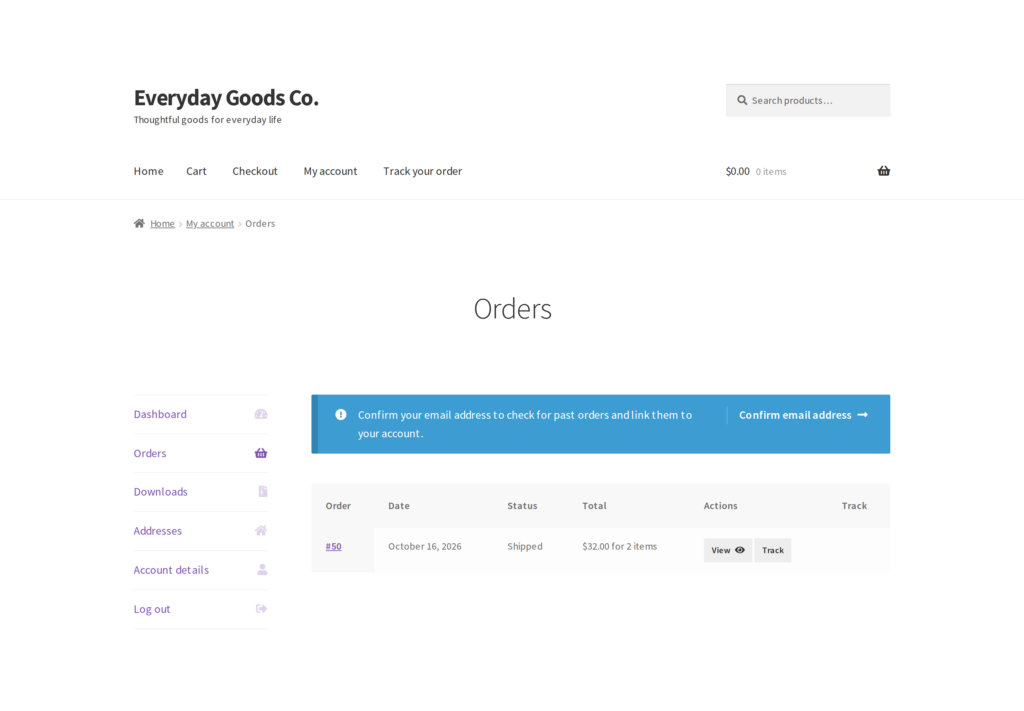Click the Order column header
The image size is (1024, 711).
click(x=338, y=505)
